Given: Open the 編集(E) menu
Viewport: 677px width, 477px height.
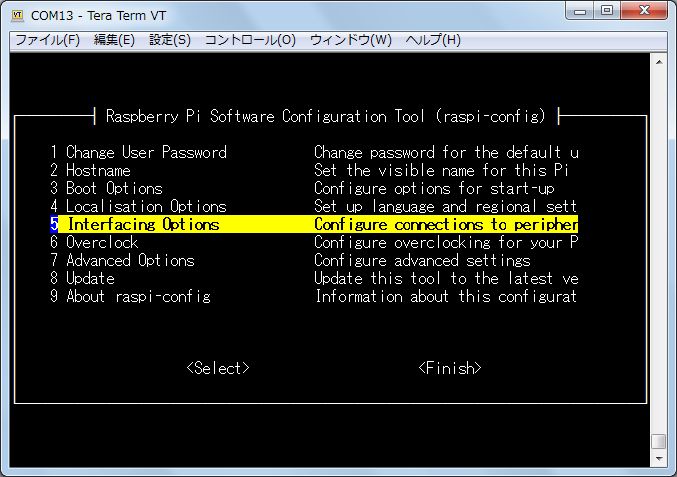Looking at the screenshot, I should [x=113, y=40].
